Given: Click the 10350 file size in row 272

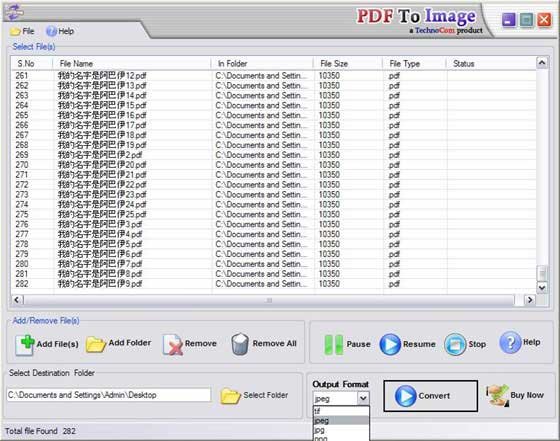Looking at the screenshot, I should point(329,185).
